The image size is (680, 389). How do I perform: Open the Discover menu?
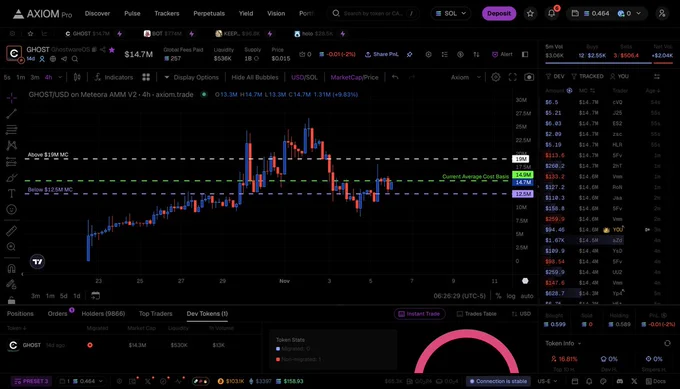tap(98, 13)
